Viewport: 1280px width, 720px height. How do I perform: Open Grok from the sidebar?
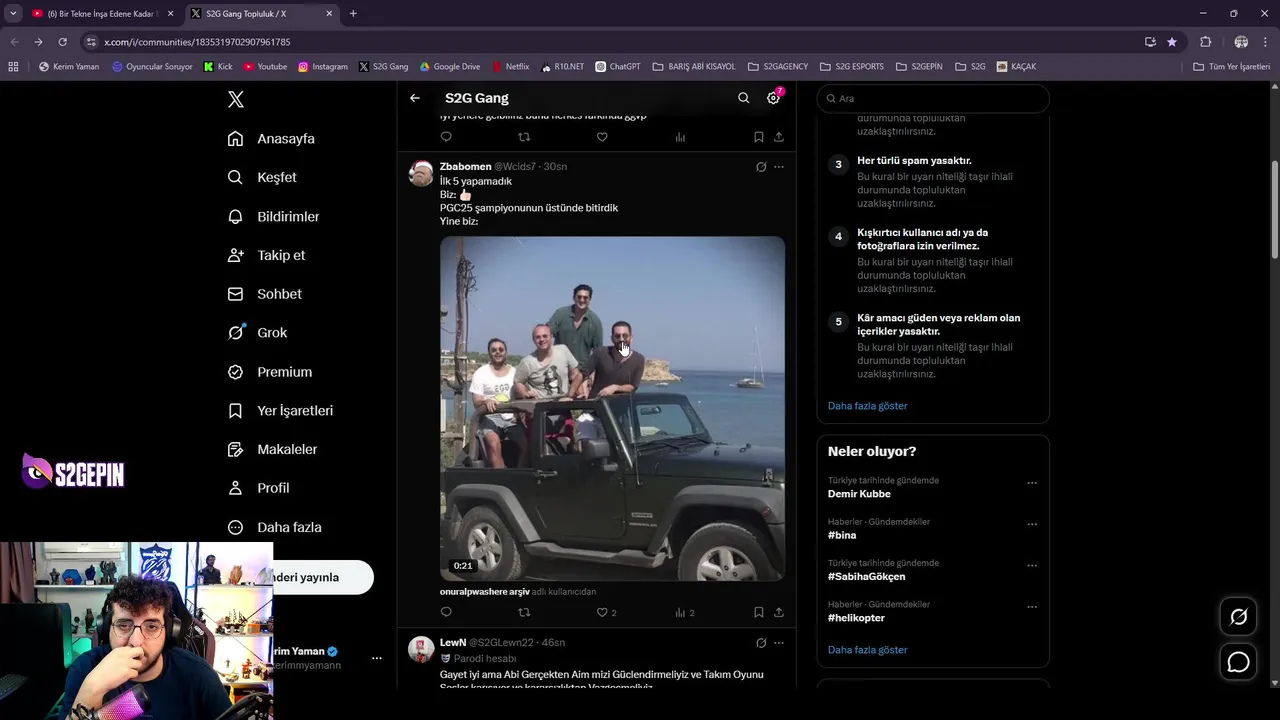coord(257,333)
